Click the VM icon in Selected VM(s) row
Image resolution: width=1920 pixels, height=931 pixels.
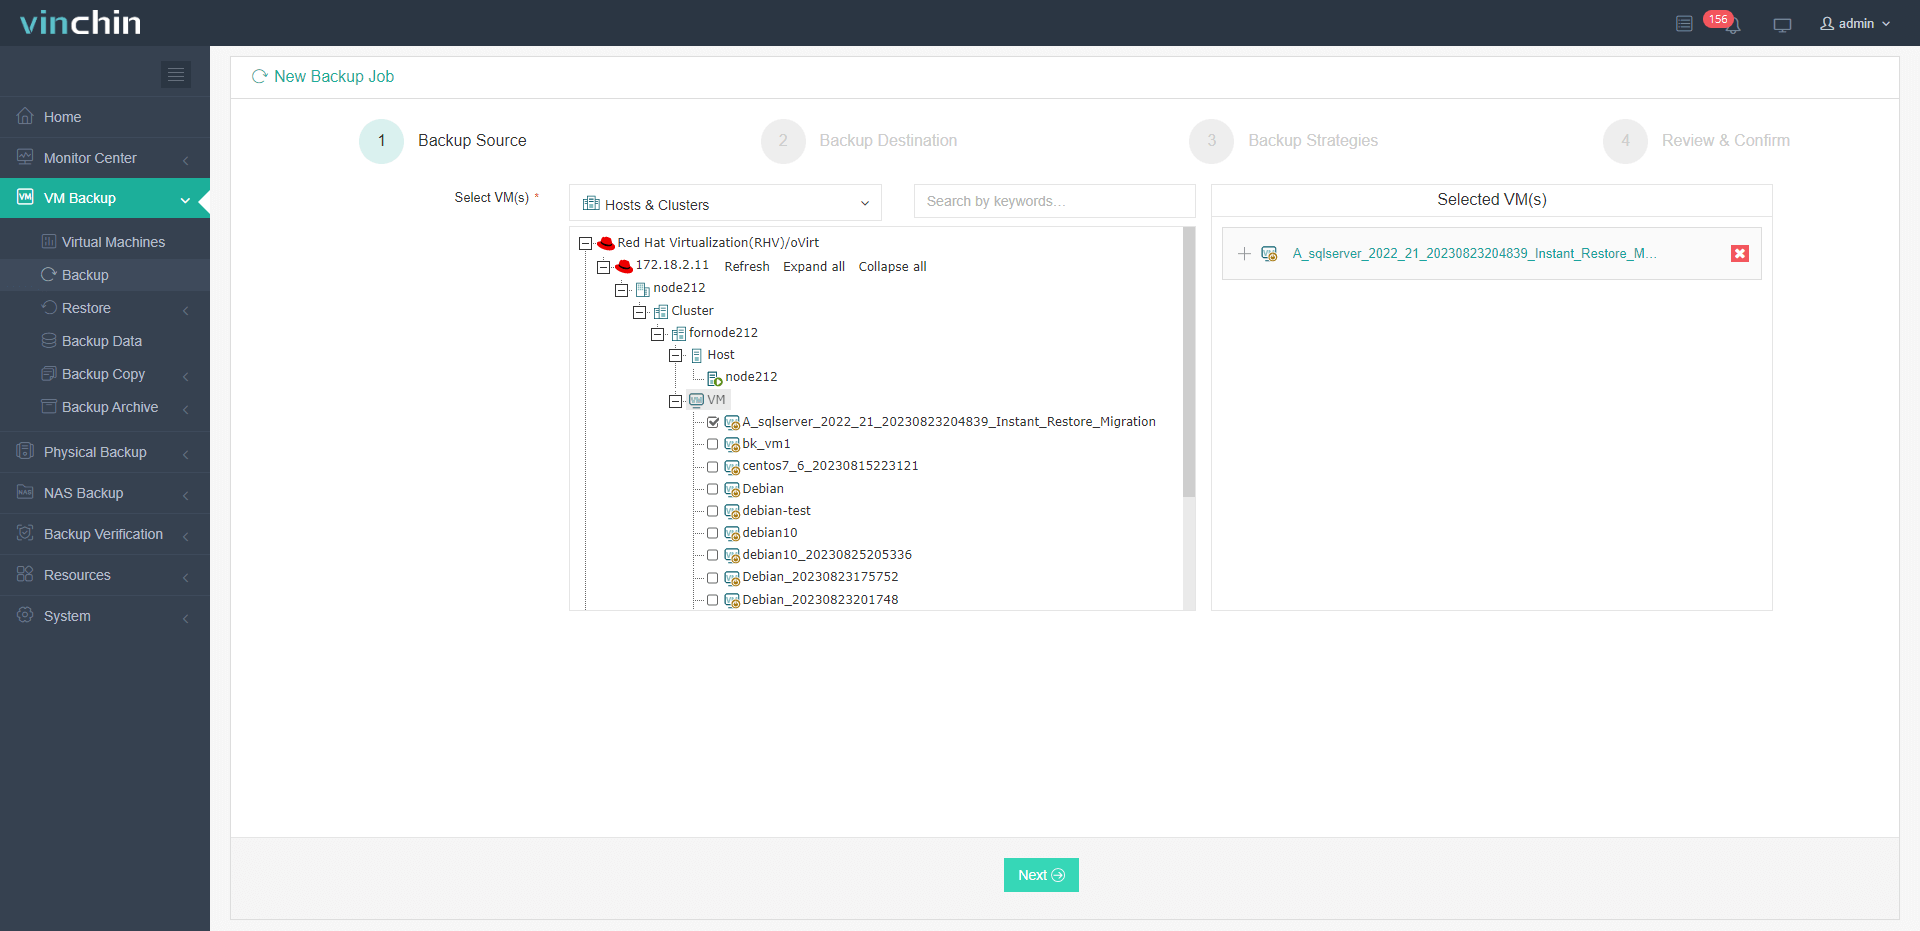(x=1269, y=254)
